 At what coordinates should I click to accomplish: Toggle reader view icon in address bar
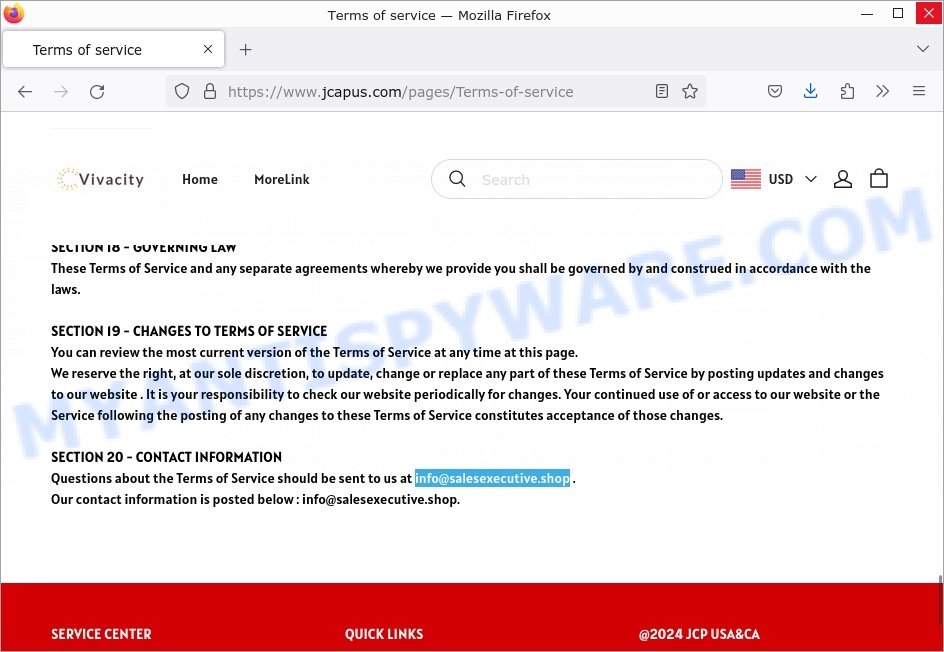click(662, 92)
